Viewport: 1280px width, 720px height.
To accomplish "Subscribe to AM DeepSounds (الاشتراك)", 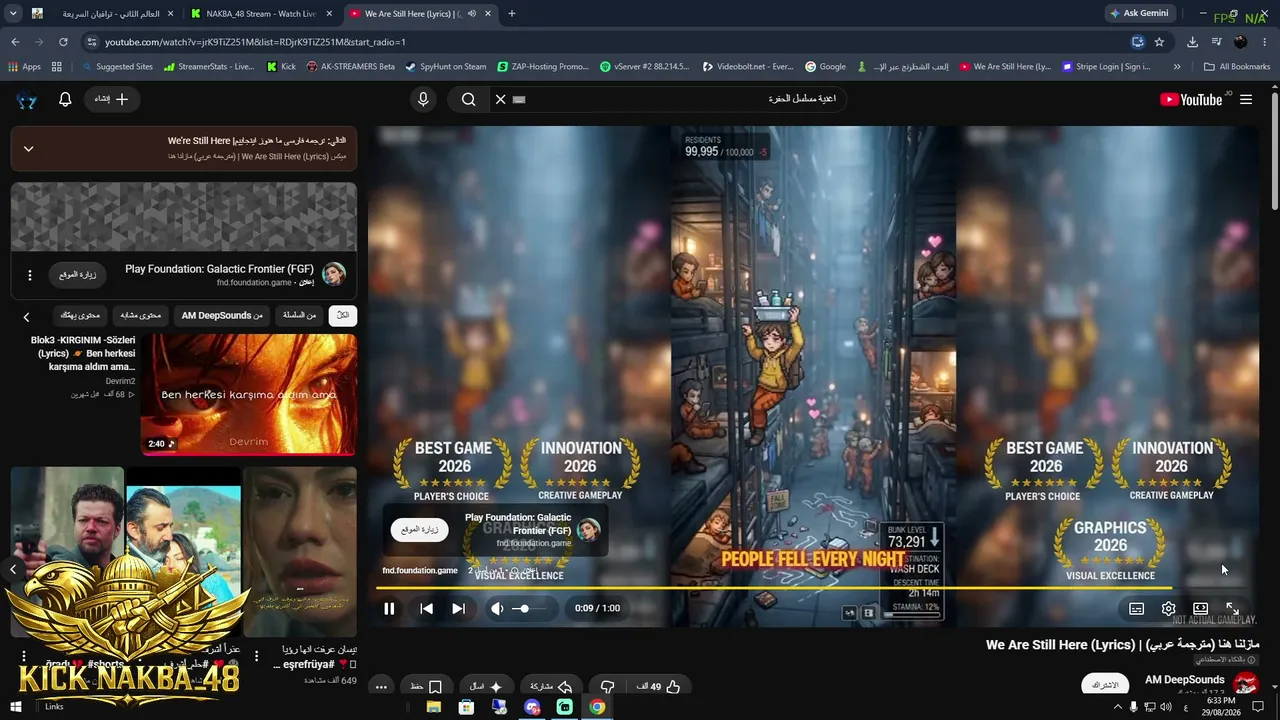I will [x=1105, y=685].
